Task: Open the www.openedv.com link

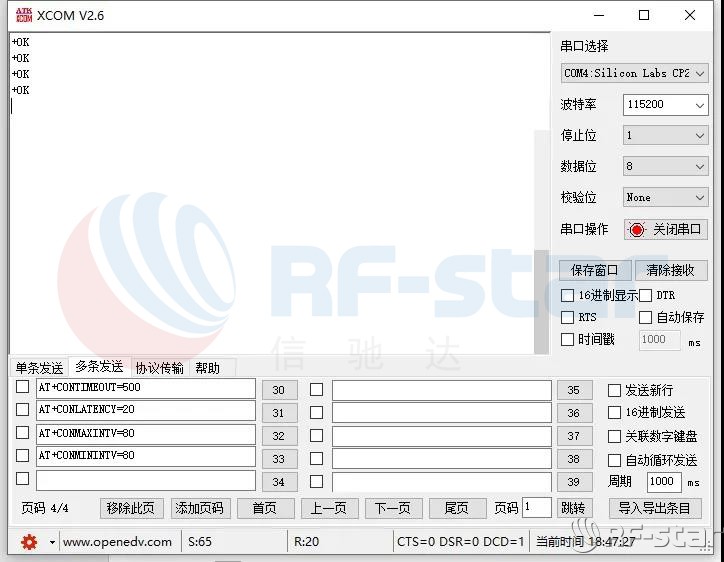Action: [x=117, y=542]
